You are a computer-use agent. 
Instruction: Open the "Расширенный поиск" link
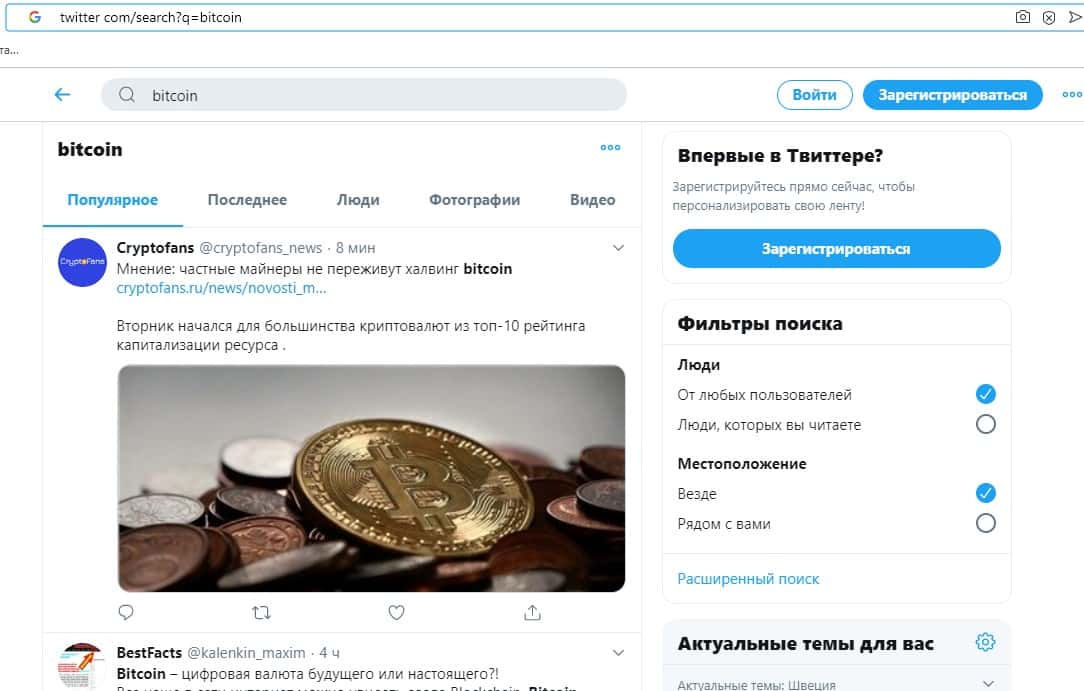748,579
